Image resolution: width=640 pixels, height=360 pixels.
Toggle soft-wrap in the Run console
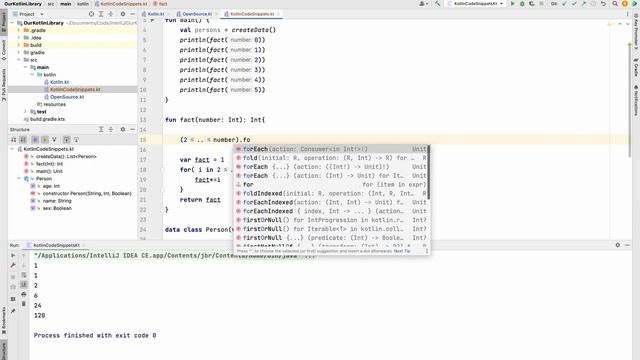pos(24,275)
